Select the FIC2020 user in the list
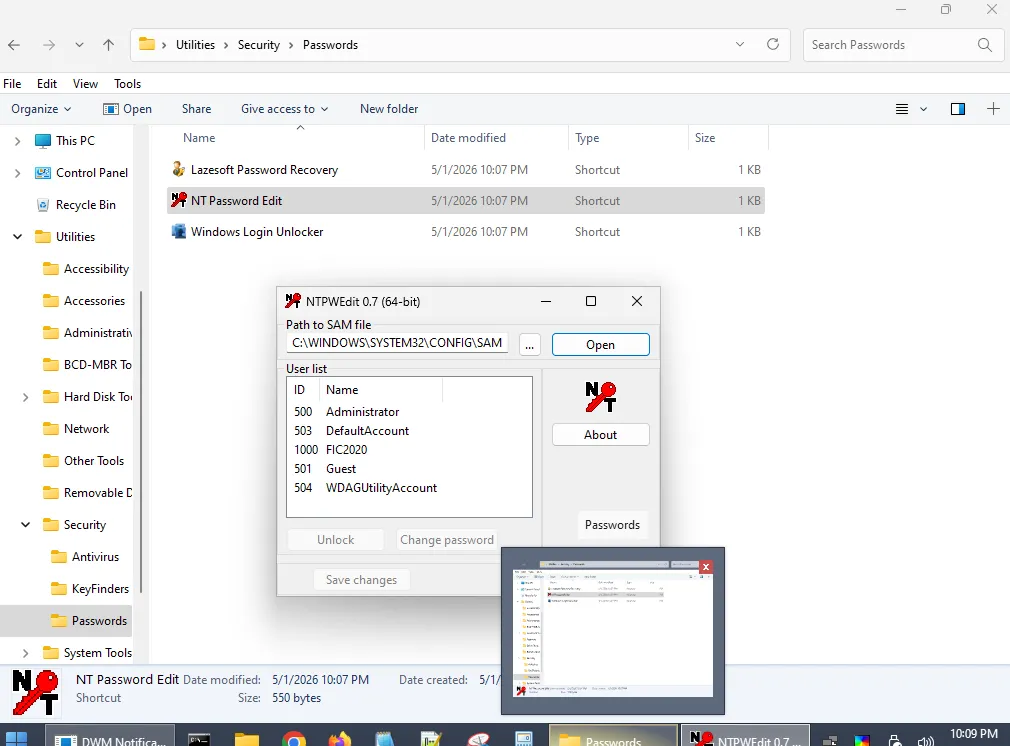This screenshot has width=1010, height=746. click(346, 450)
